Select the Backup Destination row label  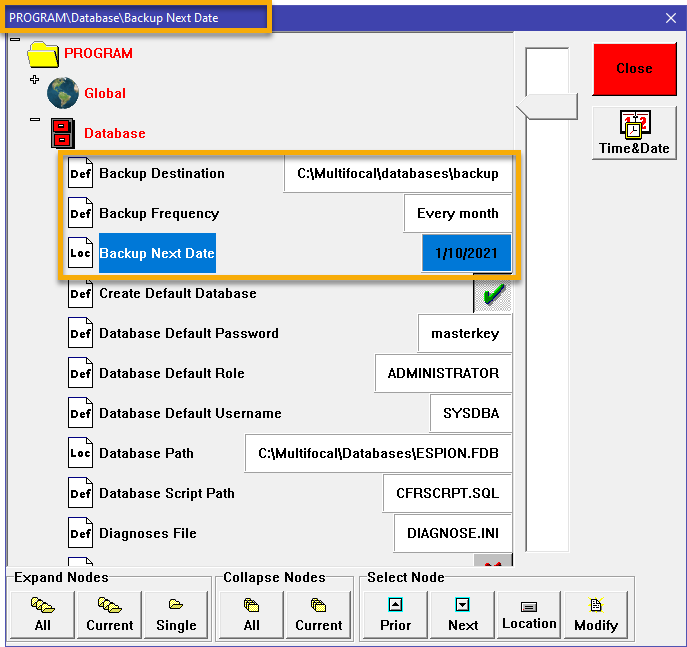pyautogui.click(x=162, y=173)
